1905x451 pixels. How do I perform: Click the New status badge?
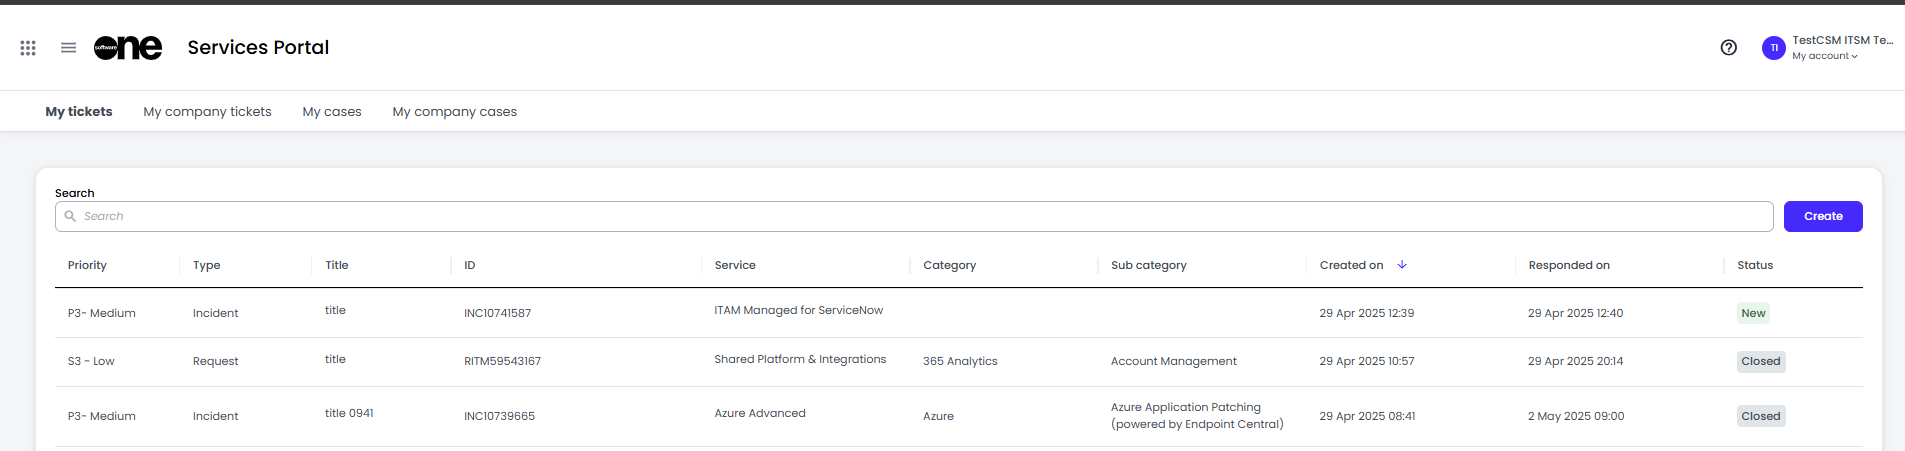(x=1752, y=313)
